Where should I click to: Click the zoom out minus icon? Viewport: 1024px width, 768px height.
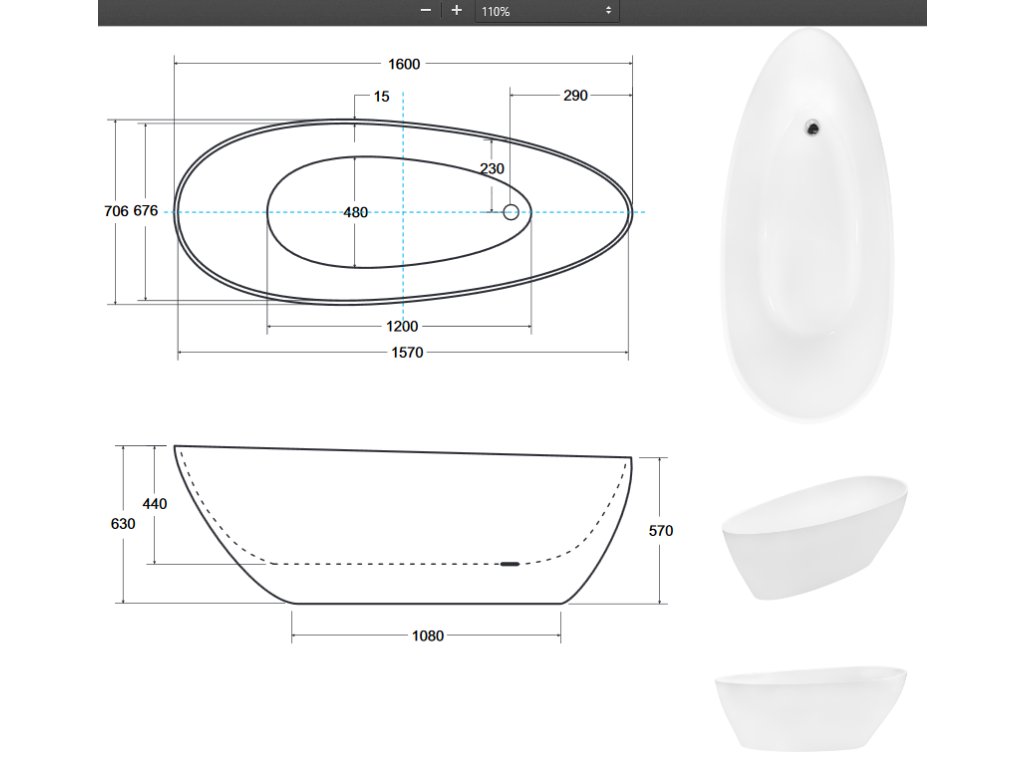(426, 10)
